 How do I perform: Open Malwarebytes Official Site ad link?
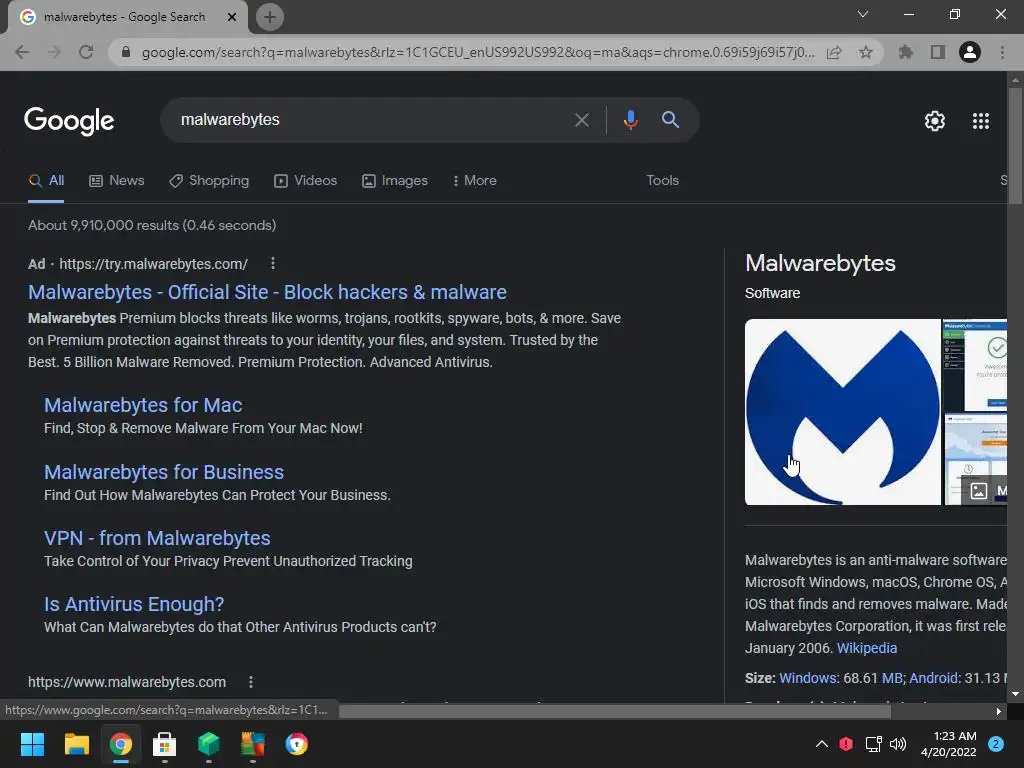(x=267, y=292)
